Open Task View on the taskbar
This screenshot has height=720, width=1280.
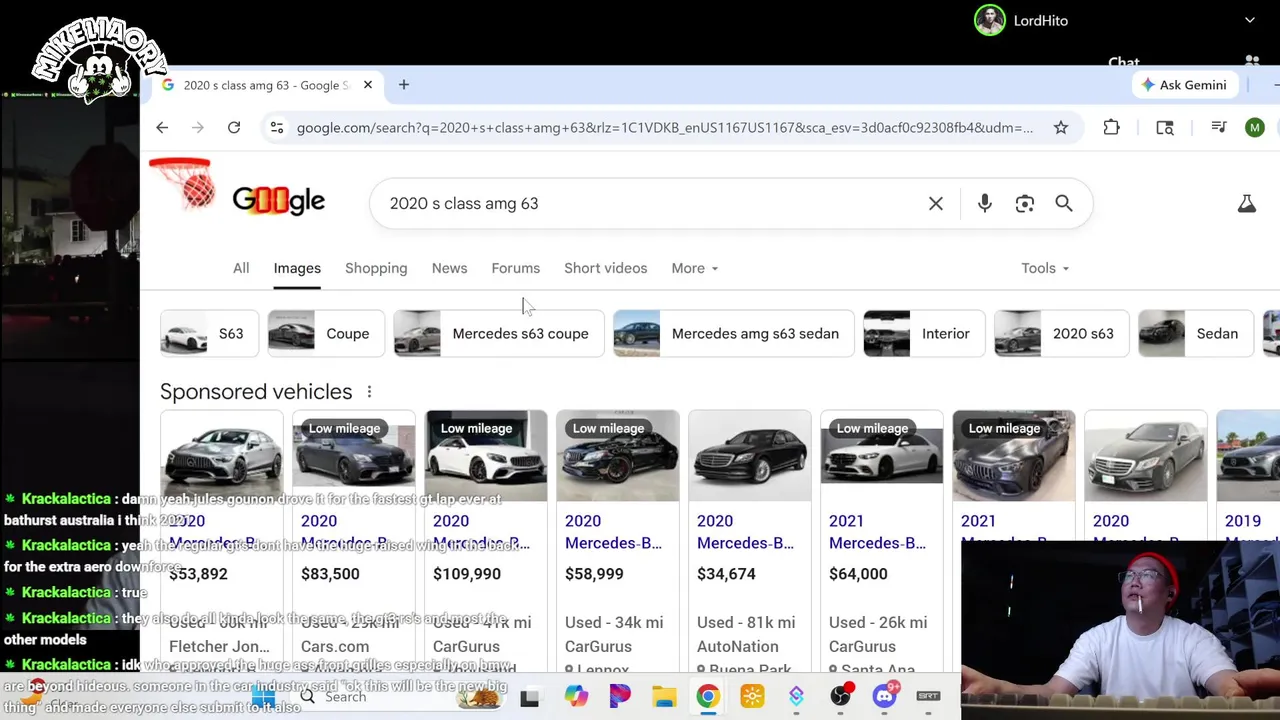[x=529, y=697]
